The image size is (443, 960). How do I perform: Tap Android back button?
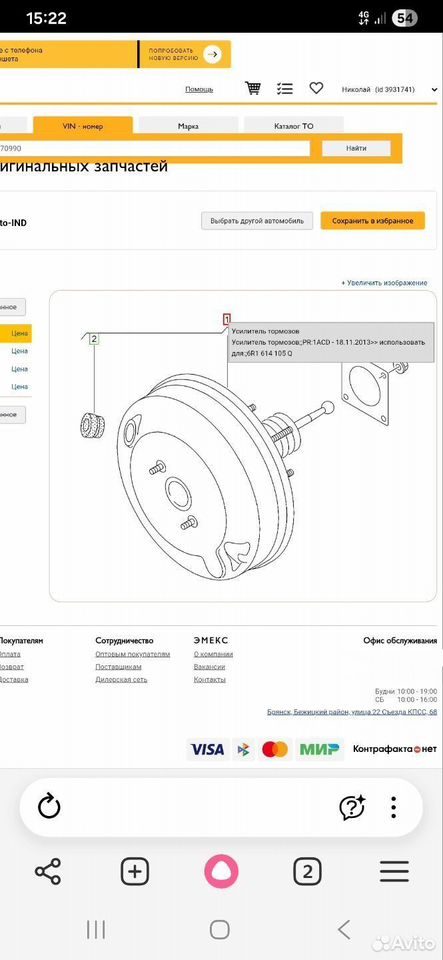[x=344, y=930]
